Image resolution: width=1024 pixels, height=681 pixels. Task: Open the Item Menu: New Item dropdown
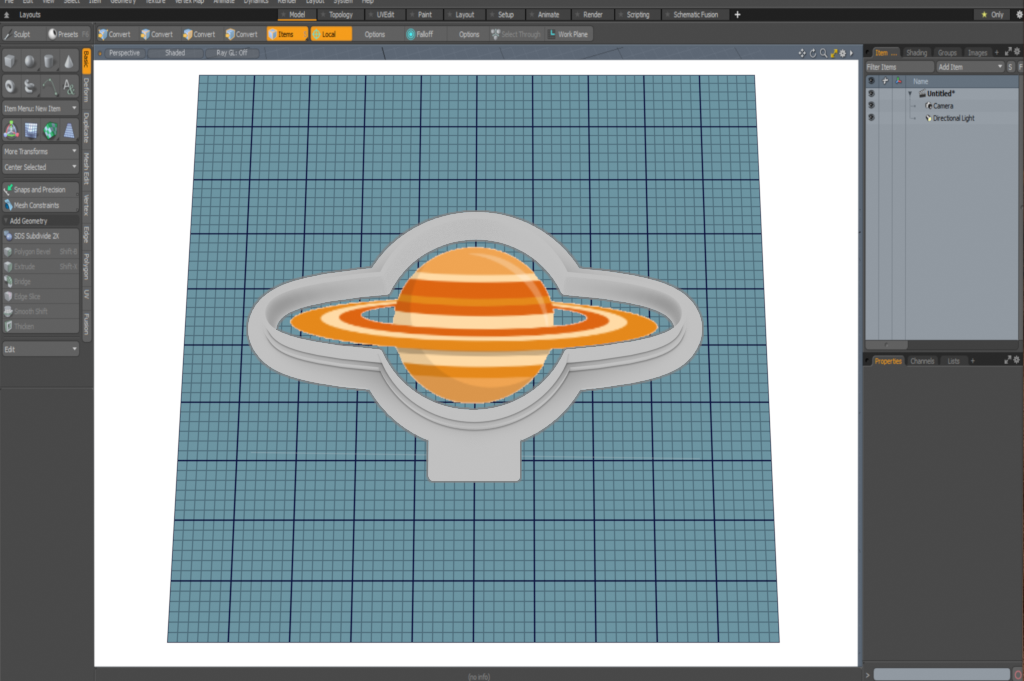pos(40,108)
